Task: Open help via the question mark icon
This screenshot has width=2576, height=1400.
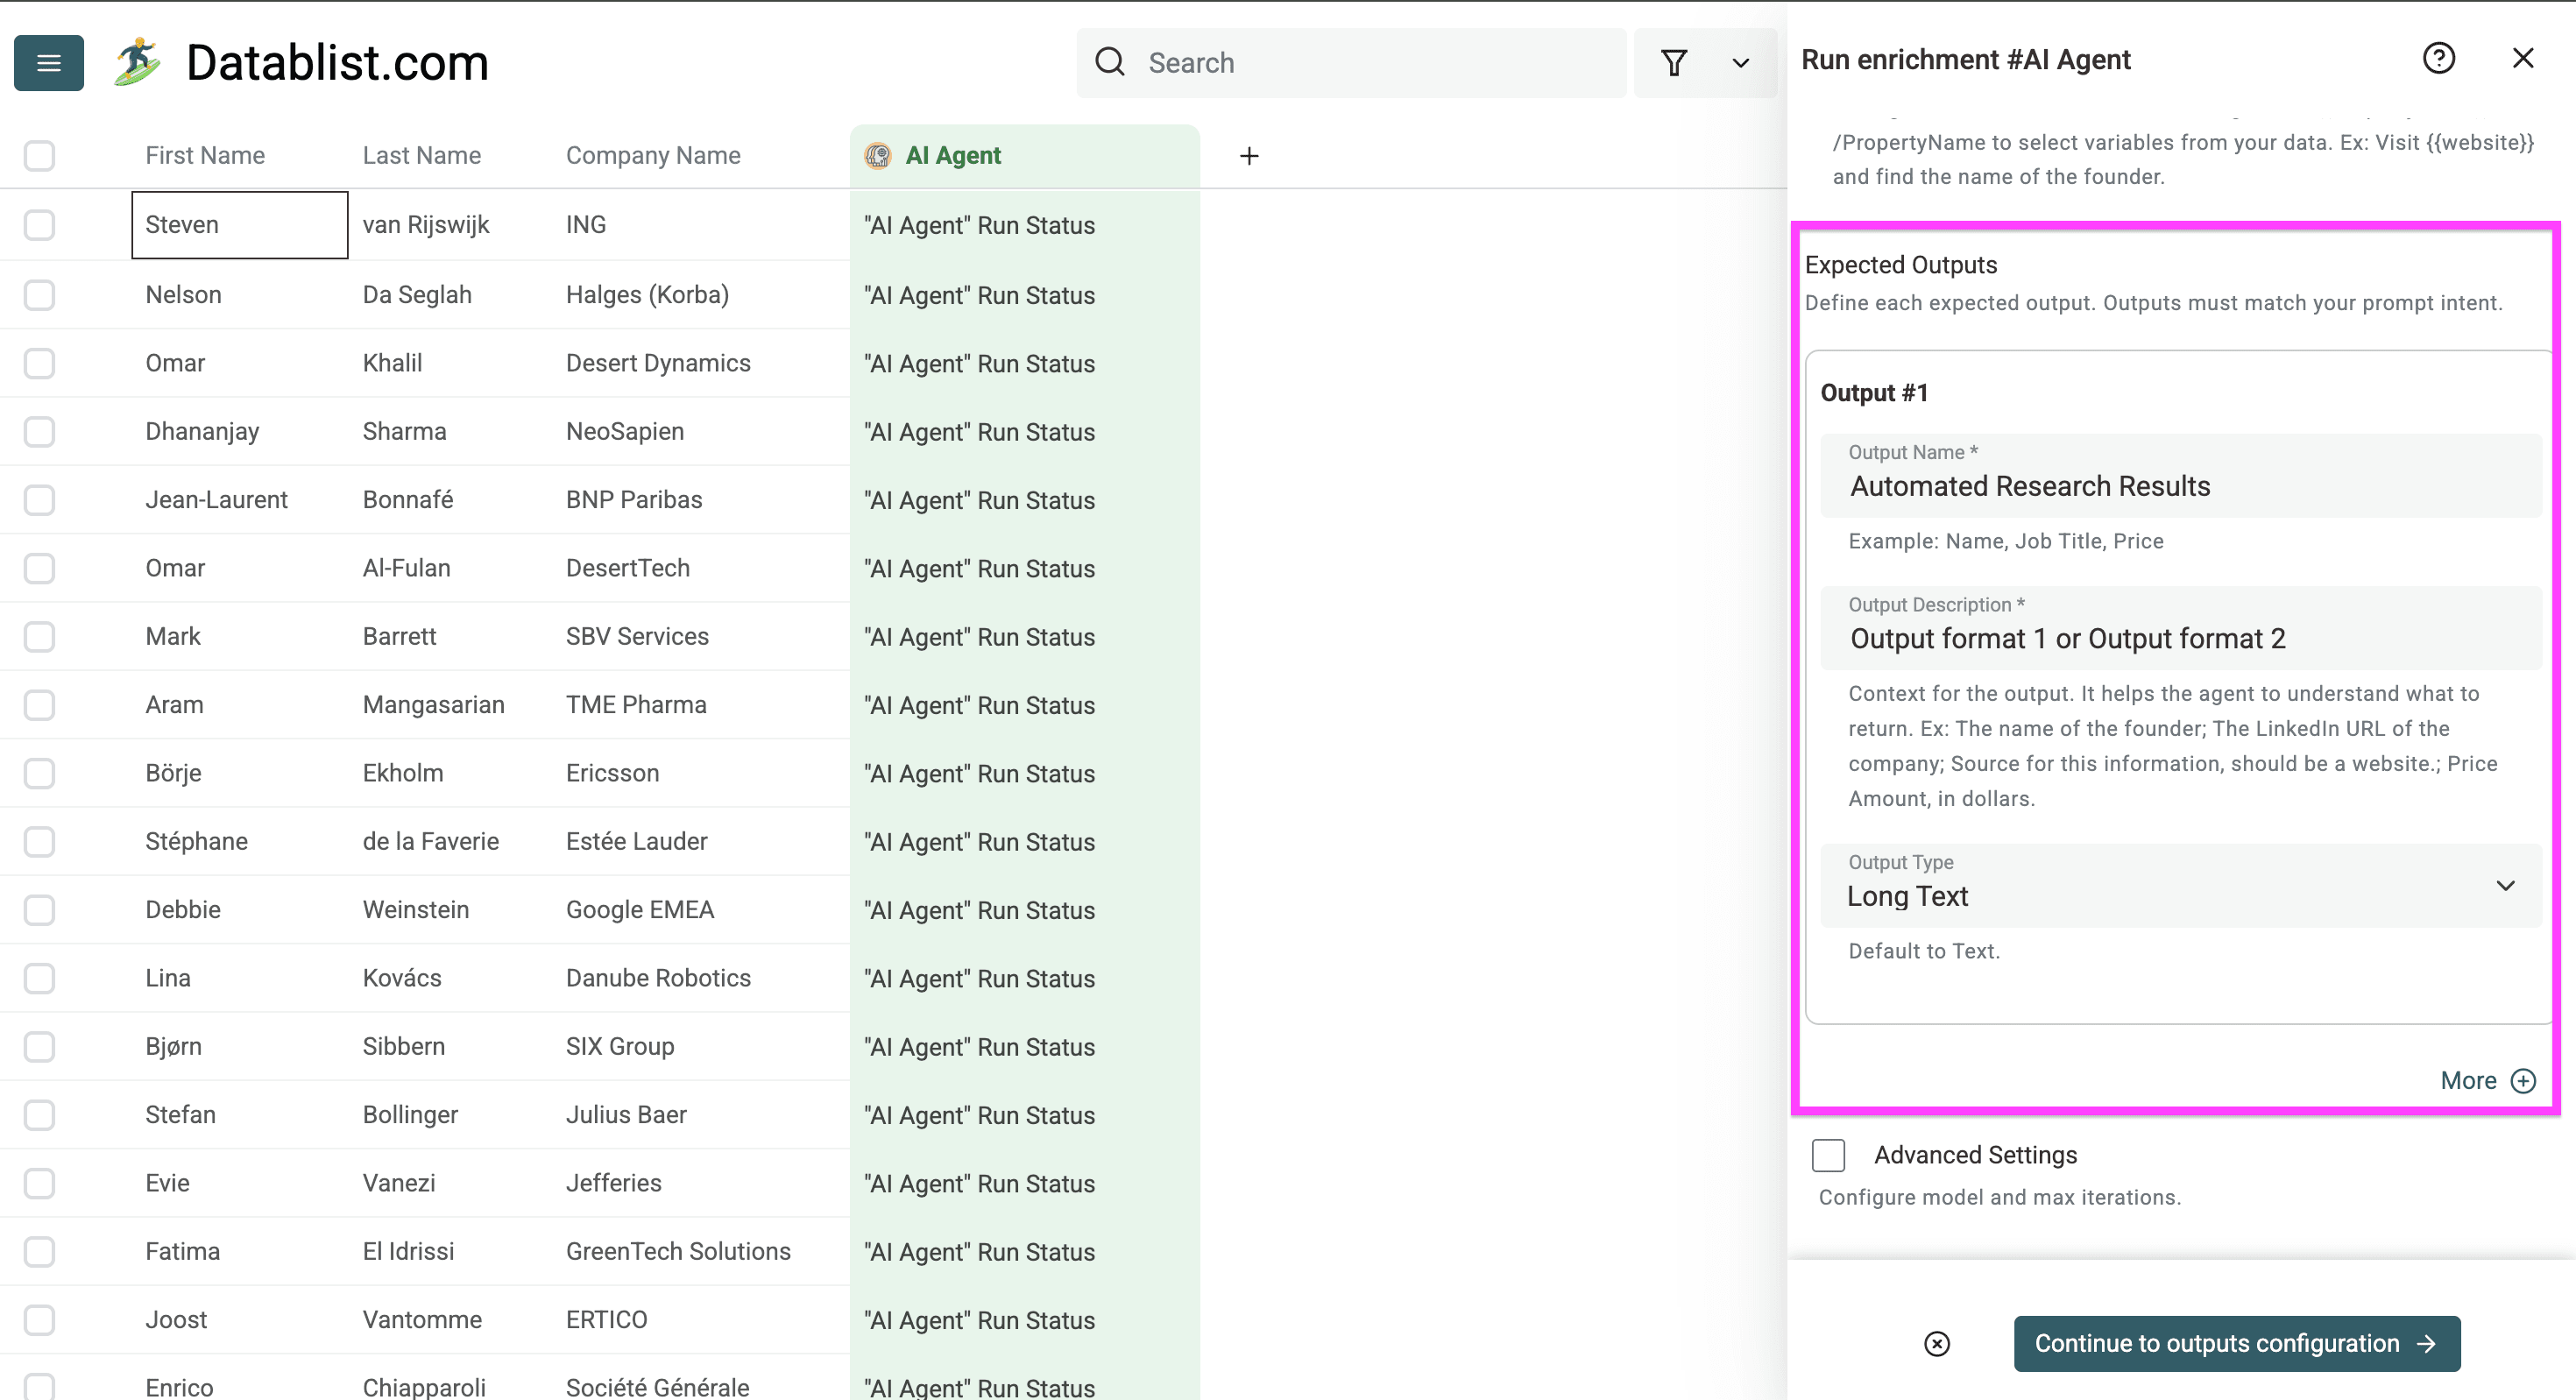Action: coord(2440,58)
